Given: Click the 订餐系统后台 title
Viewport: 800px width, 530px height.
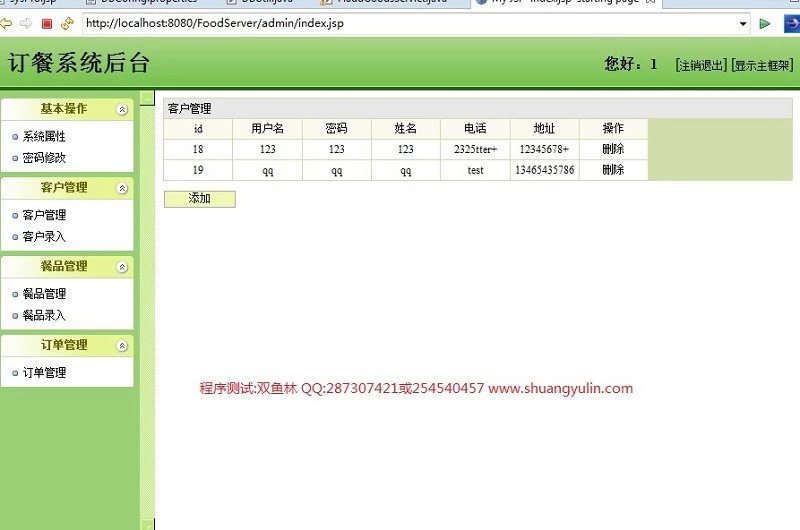Looking at the screenshot, I should click(x=78, y=63).
